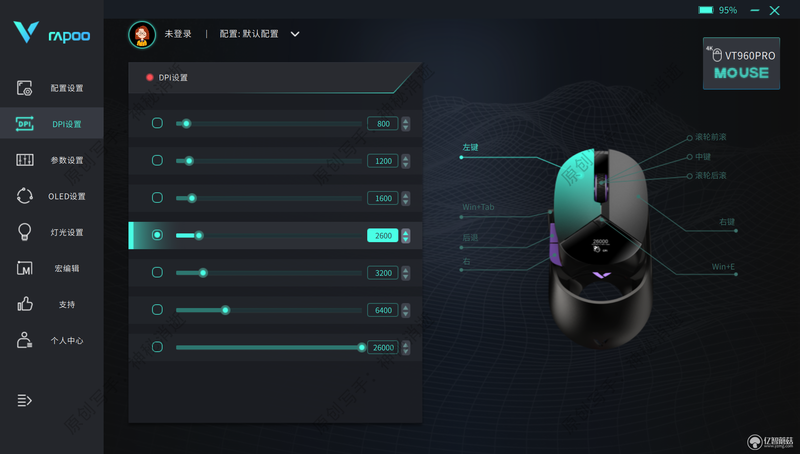The width and height of the screenshot is (800, 454).
Task: Open the 灯光设置 lightbulb icon
Action: 24,232
